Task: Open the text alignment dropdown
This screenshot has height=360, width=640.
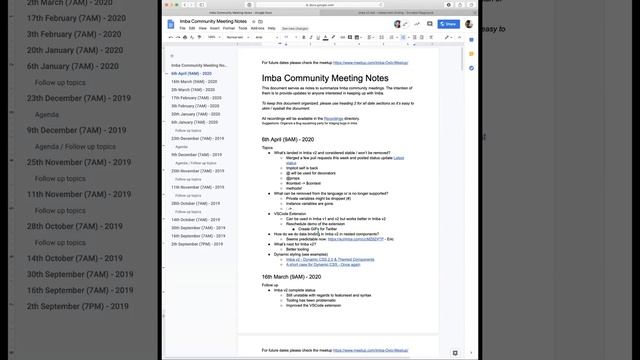Action: coord(371,37)
